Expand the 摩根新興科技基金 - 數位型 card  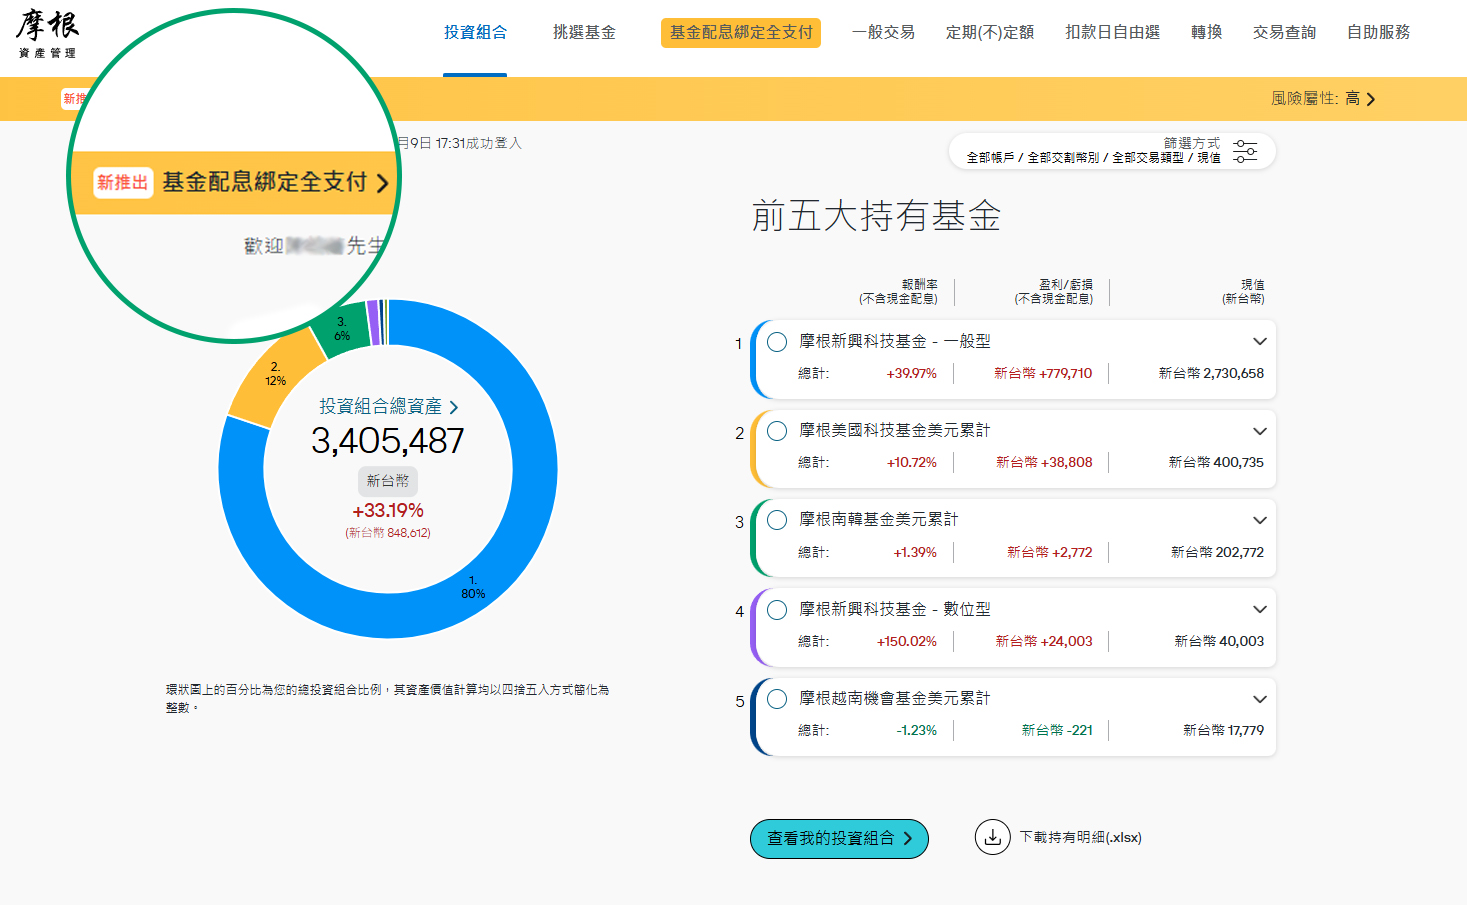(1260, 610)
